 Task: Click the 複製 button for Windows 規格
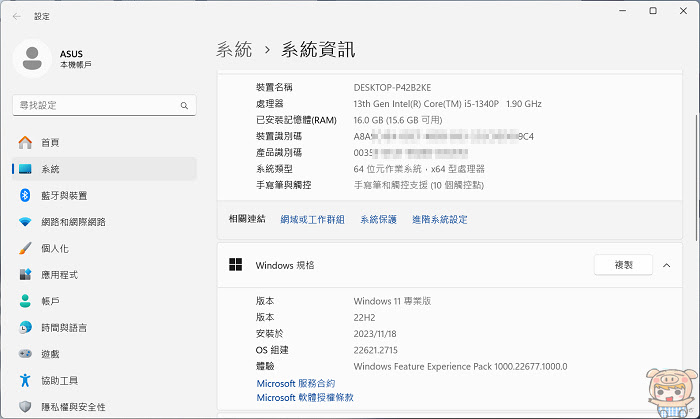623,265
